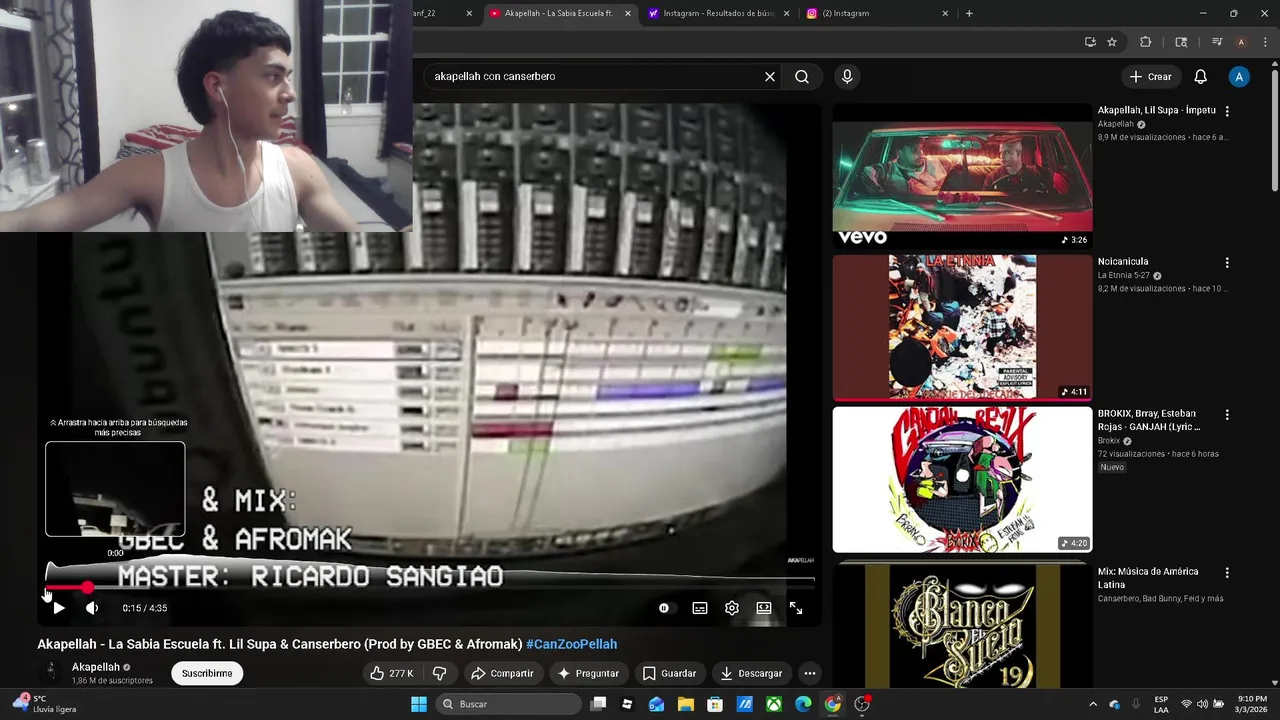1280x720 pixels.
Task: Click the YouTube search magnifier button
Action: coord(802,76)
